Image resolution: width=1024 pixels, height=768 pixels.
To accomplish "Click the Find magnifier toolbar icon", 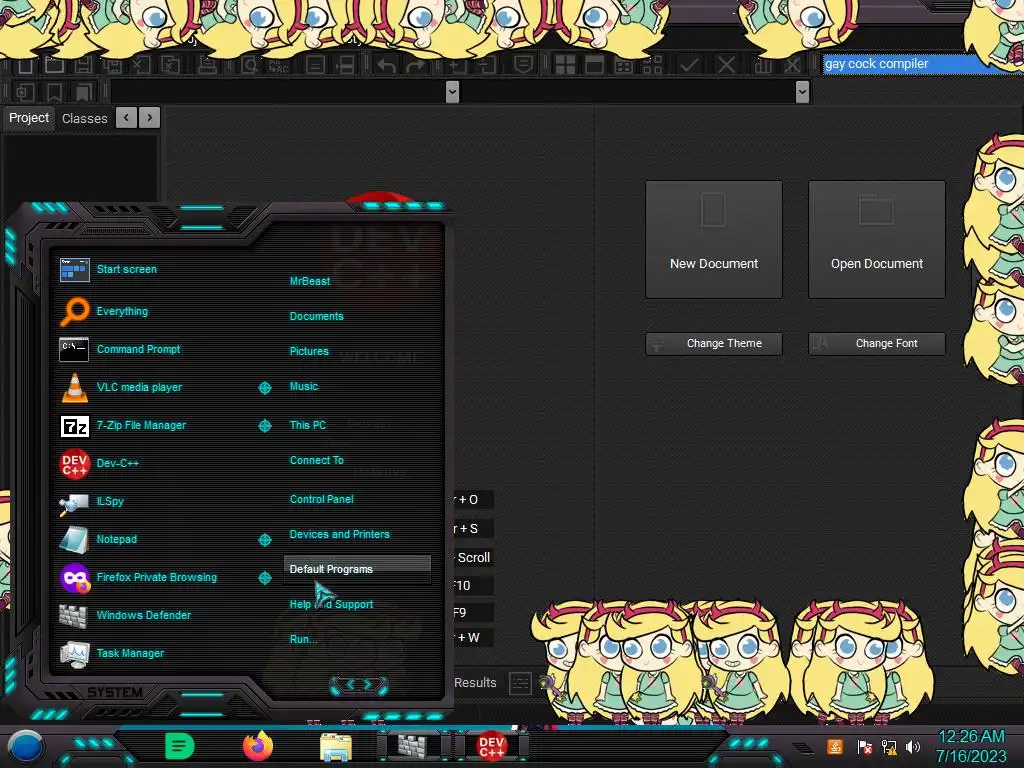I will point(249,65).
